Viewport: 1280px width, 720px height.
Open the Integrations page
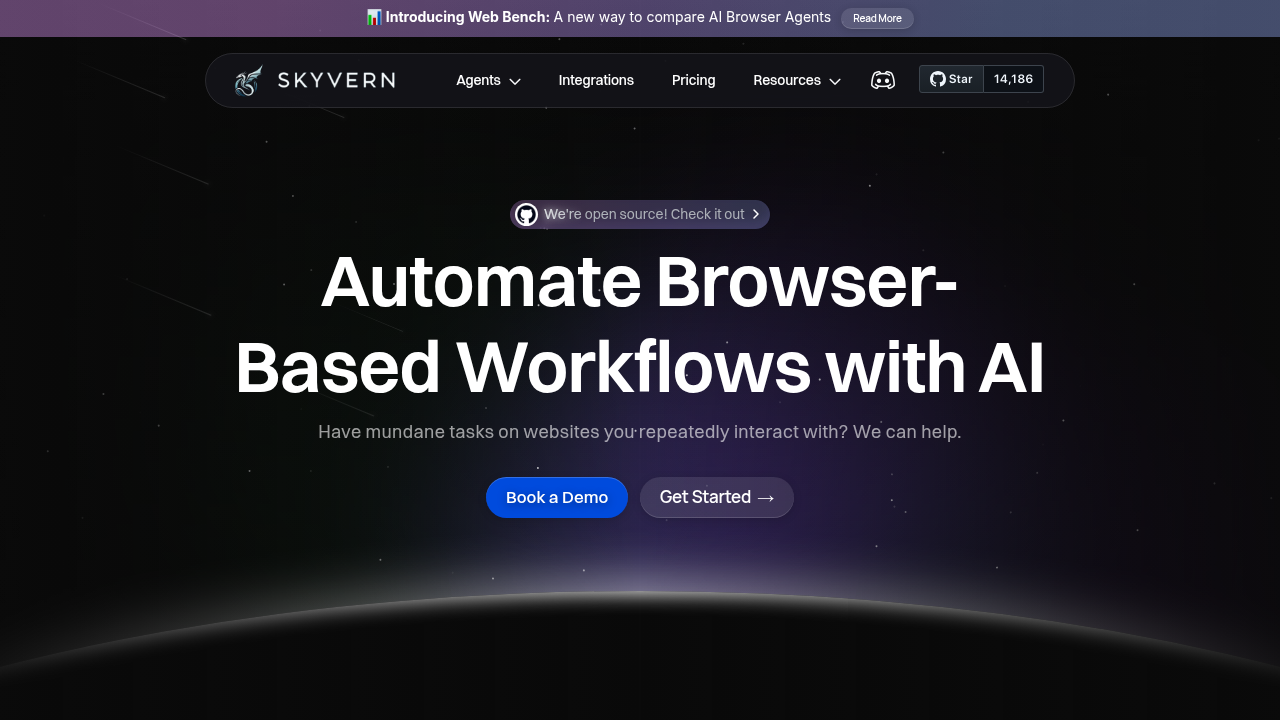click(x=596, y=80)
